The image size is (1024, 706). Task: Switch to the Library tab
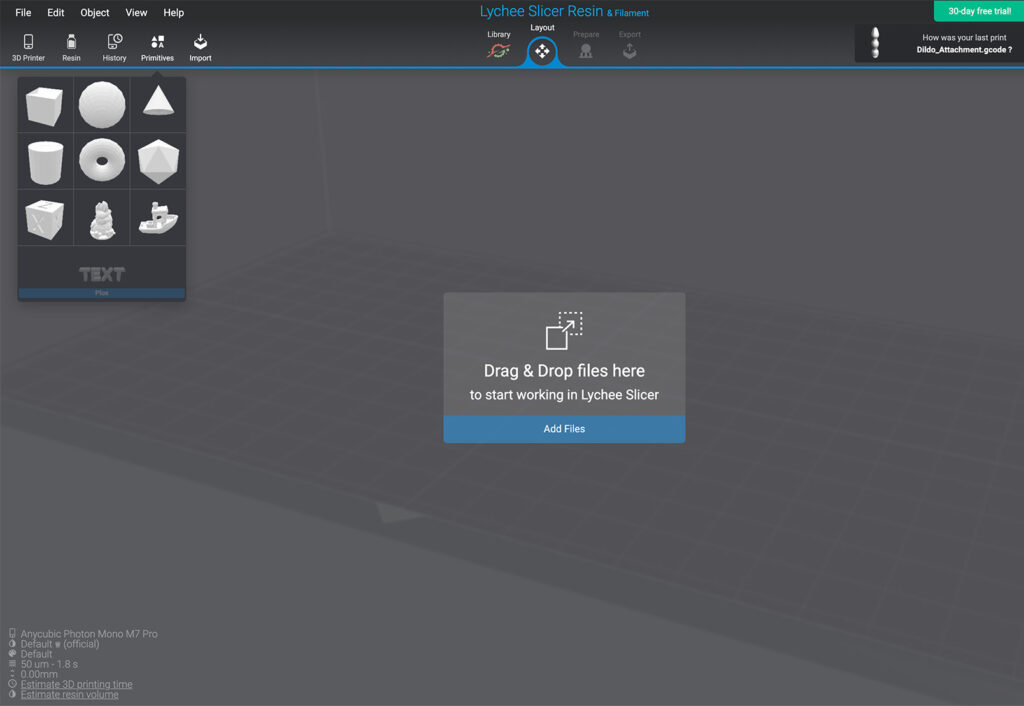pos(498,47)
